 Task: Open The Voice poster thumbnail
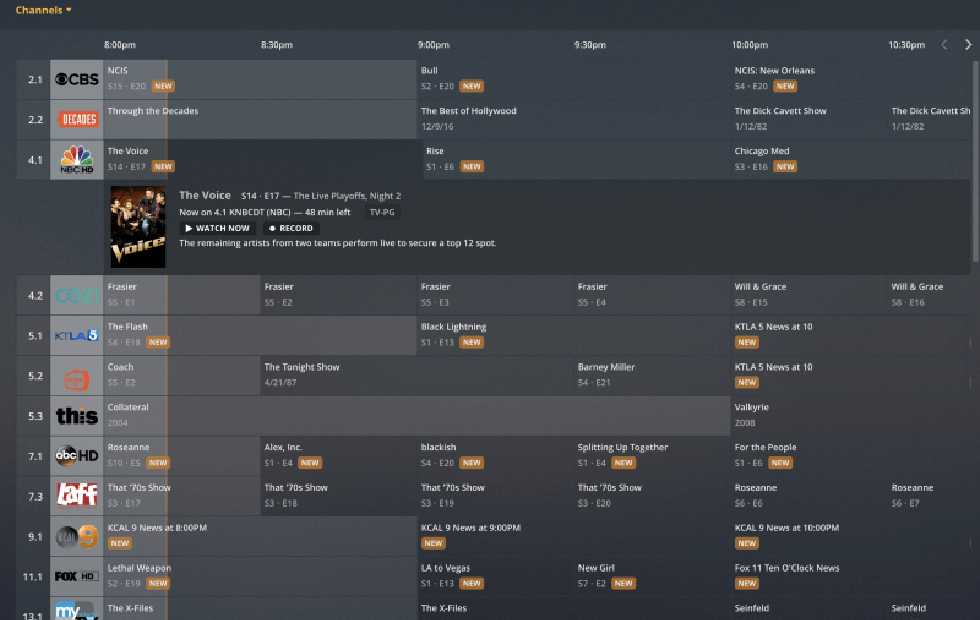(138, 227)
